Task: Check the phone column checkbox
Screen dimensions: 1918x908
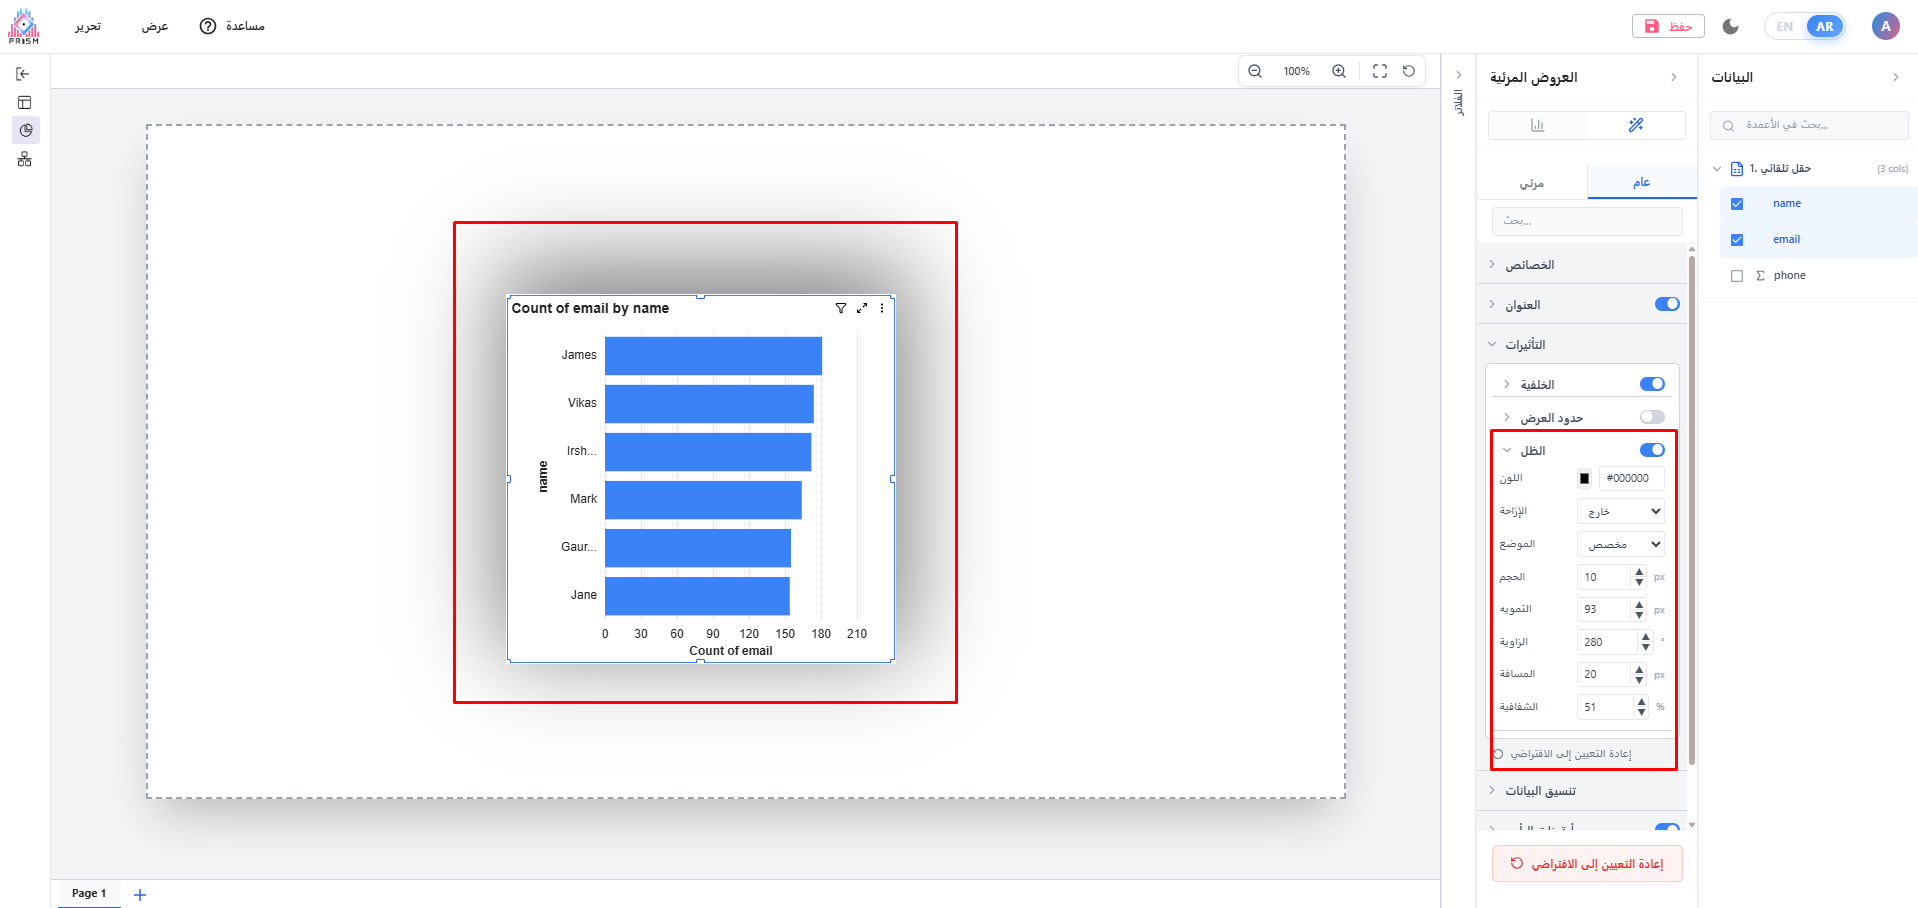Action: [1737, 276]
